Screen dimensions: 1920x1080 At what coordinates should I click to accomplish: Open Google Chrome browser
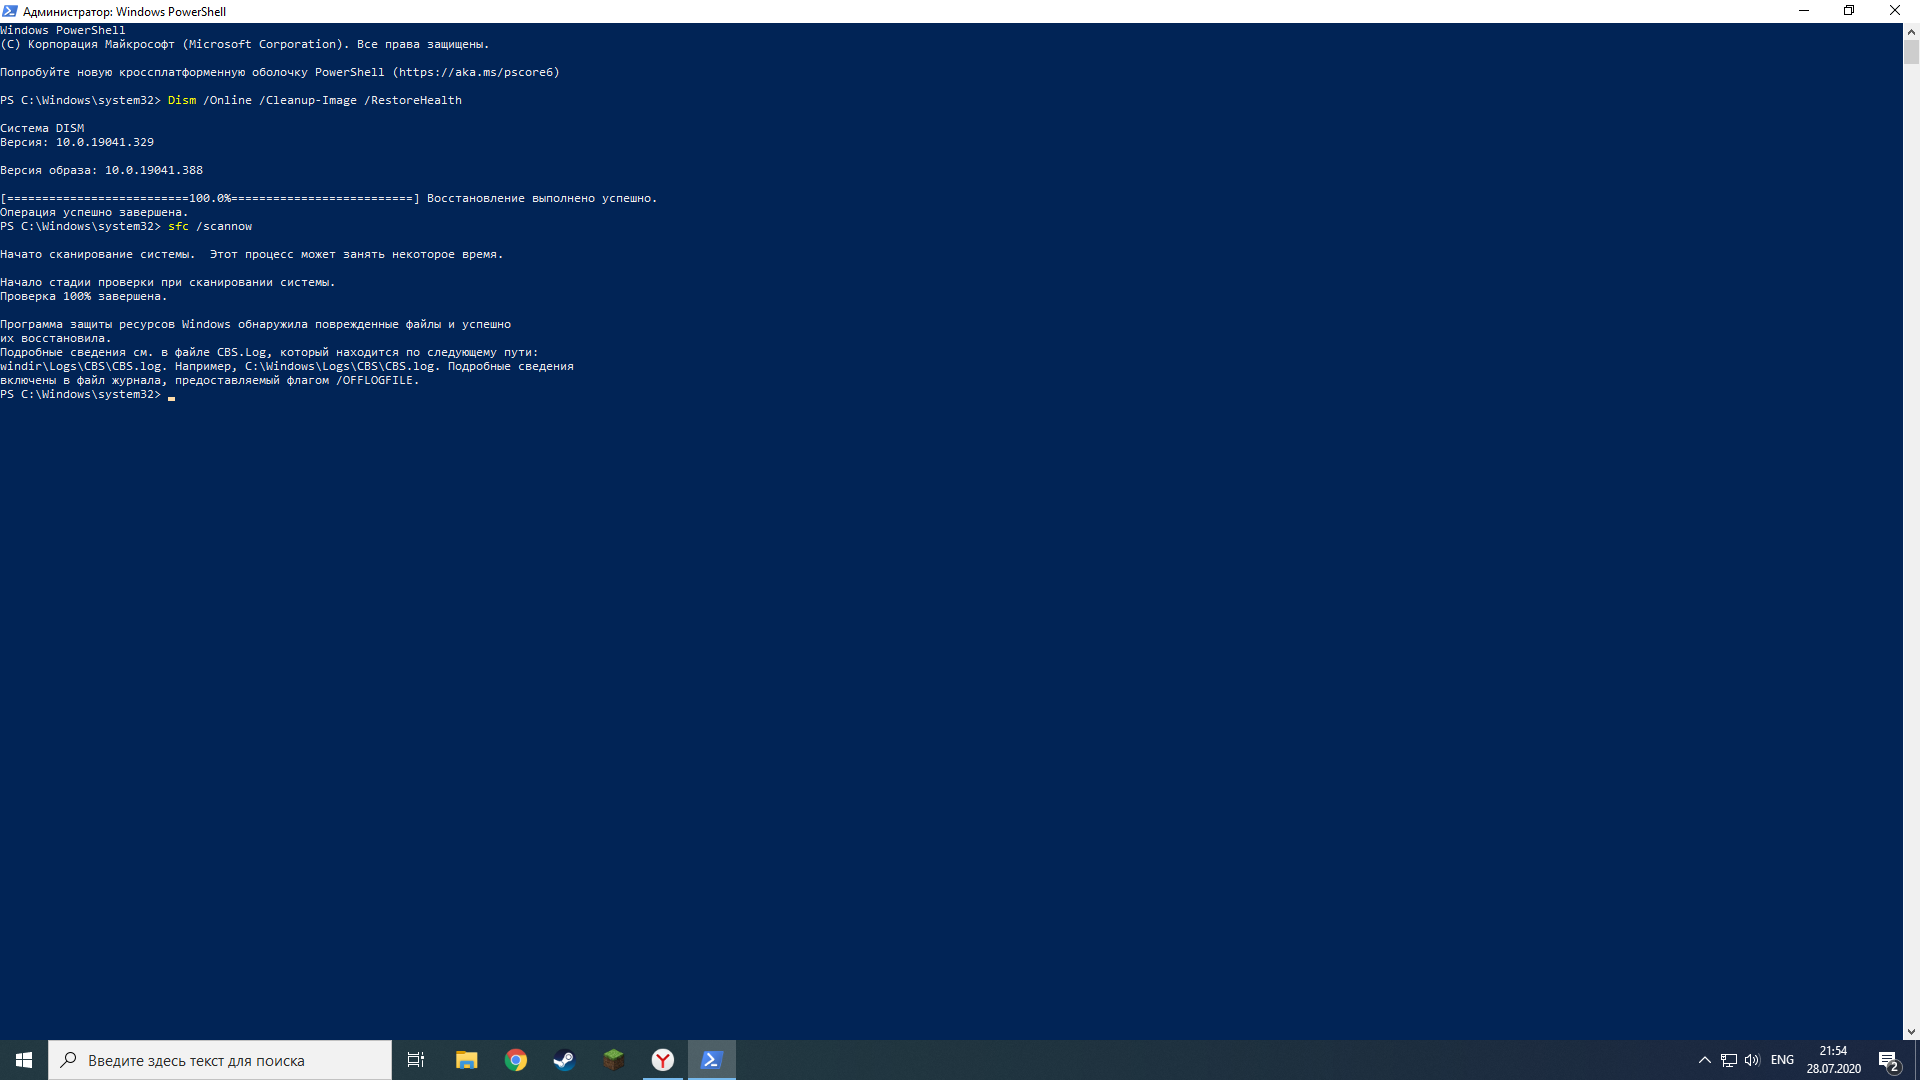(x=516, y=1059)
